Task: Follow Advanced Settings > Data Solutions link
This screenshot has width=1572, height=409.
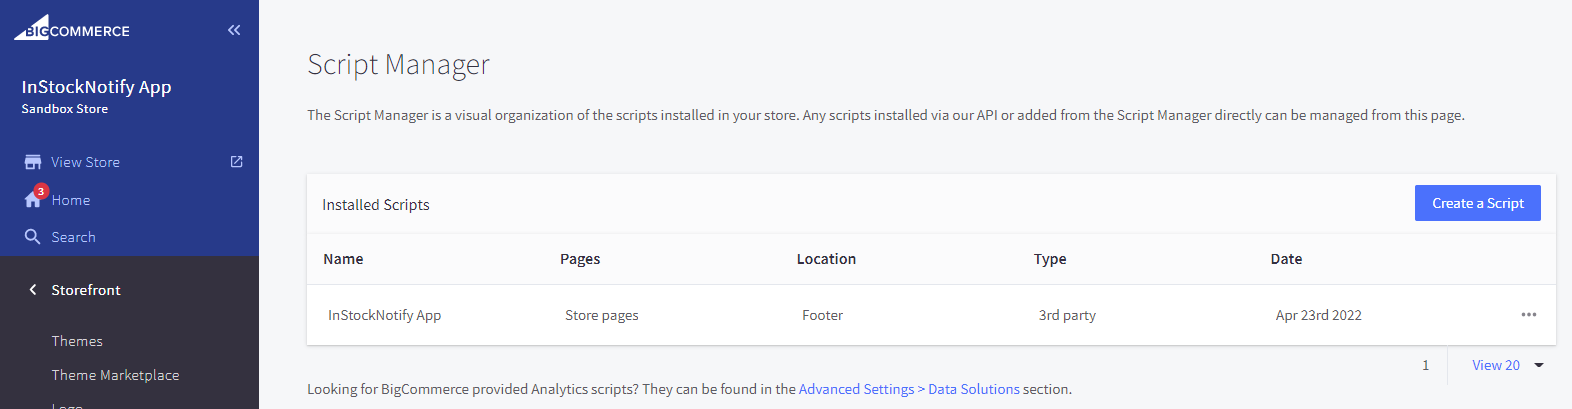Action: click(x=909, y=389)
